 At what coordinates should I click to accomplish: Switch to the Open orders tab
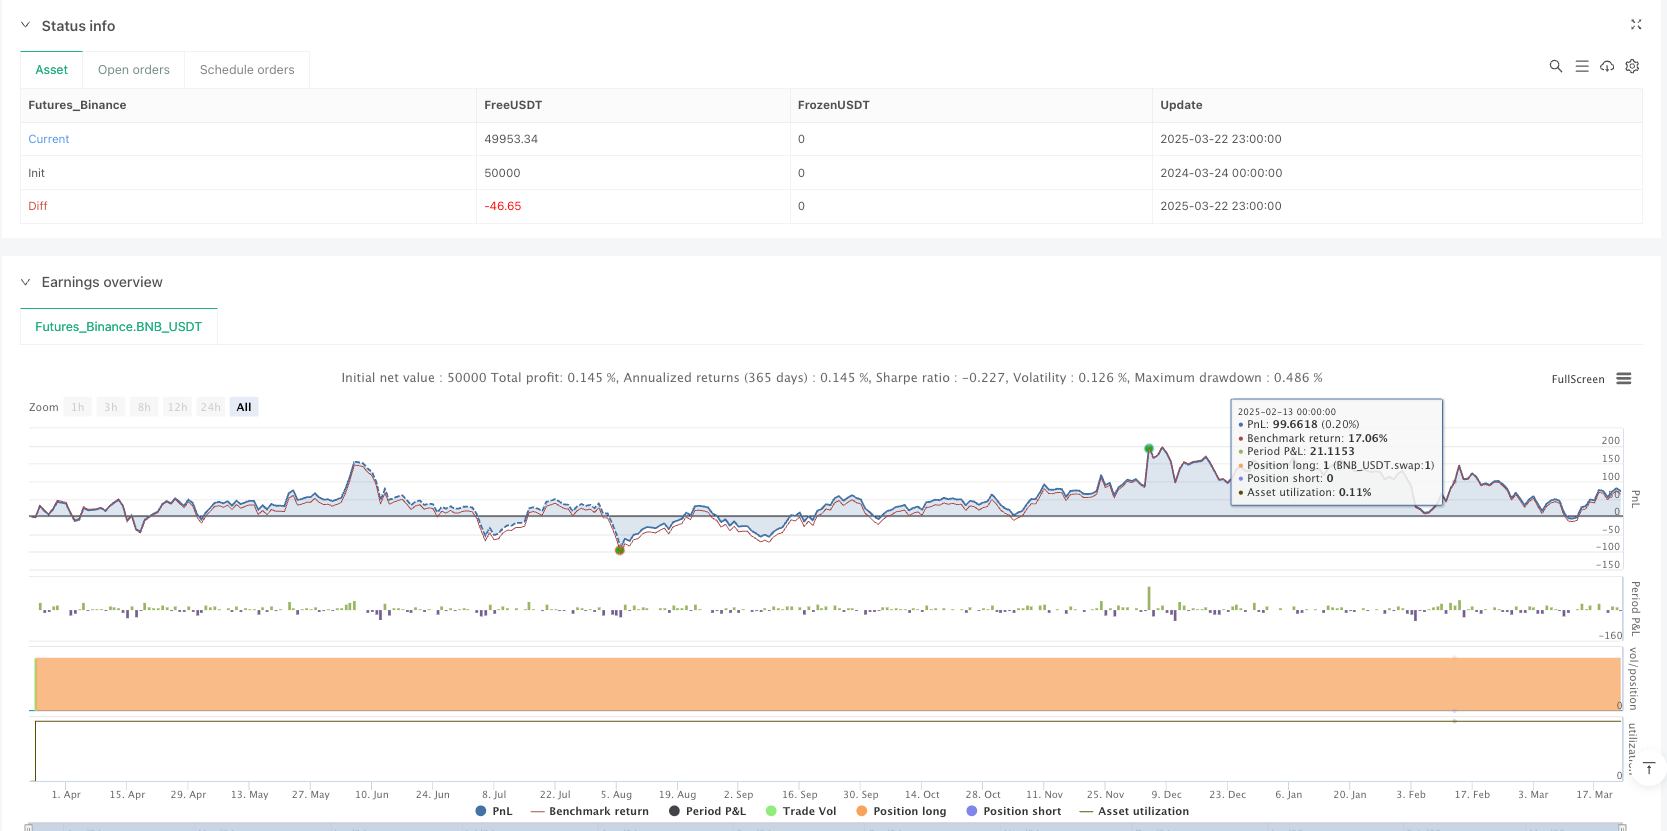point(134,70)
